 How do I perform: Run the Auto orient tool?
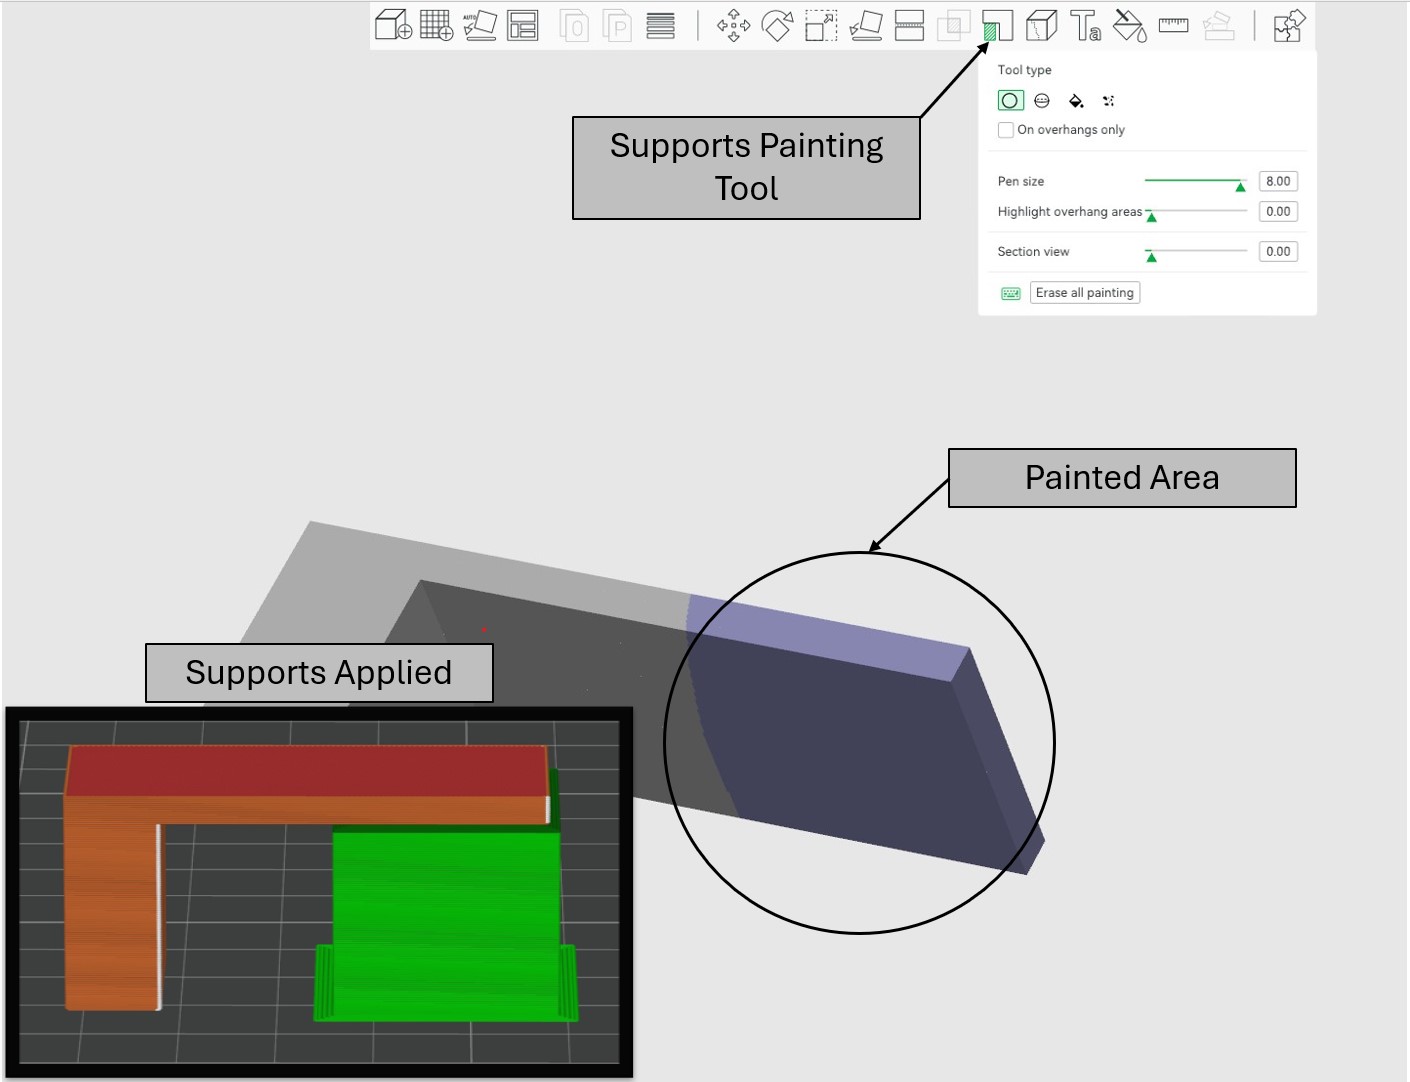[x=480, y=25]
